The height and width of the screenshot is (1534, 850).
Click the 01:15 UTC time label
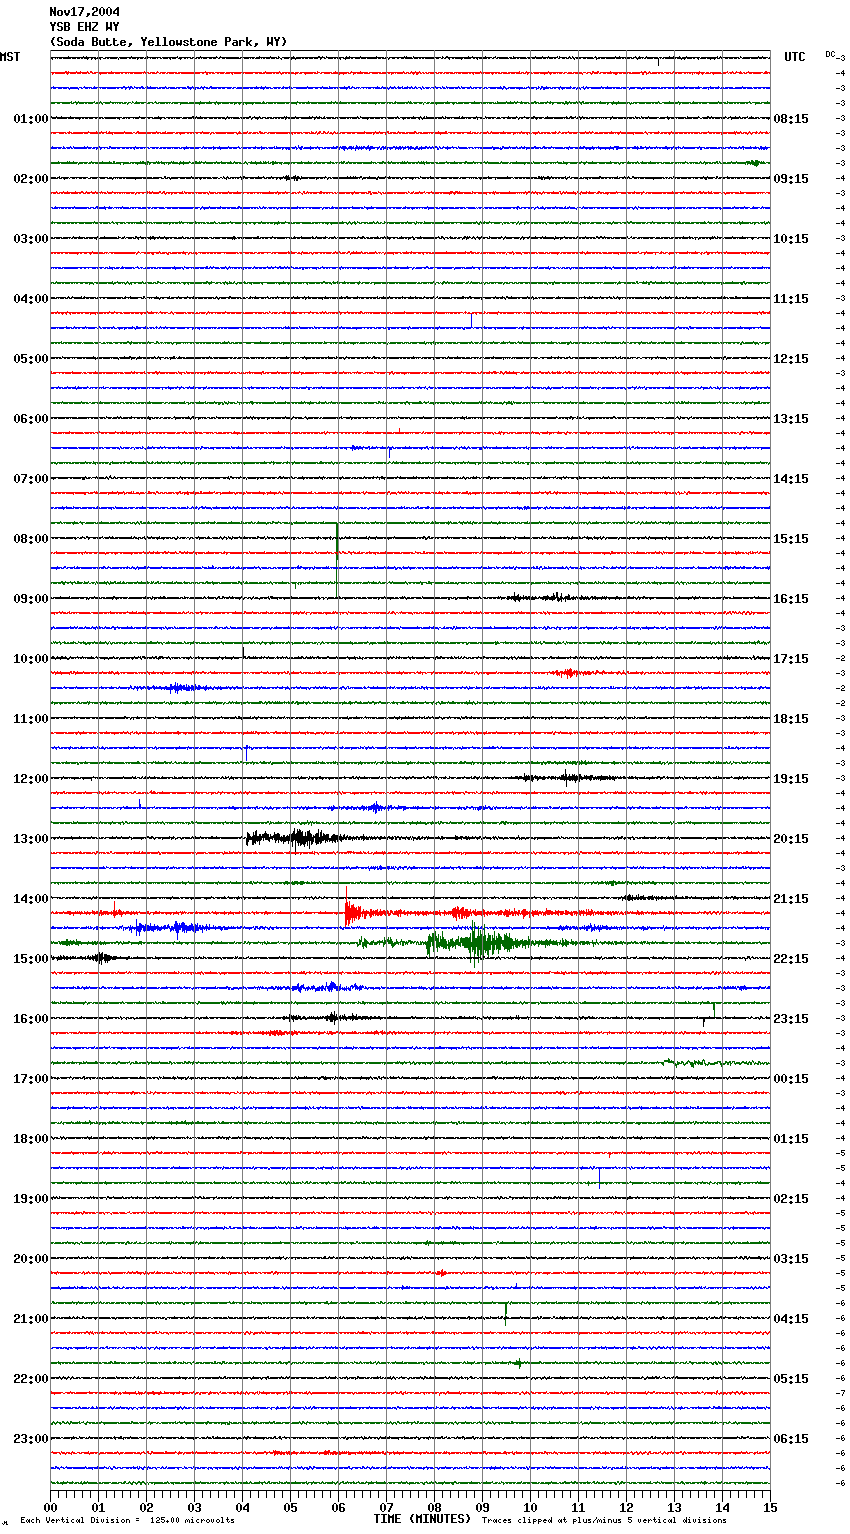click(x=791, y=1139)
